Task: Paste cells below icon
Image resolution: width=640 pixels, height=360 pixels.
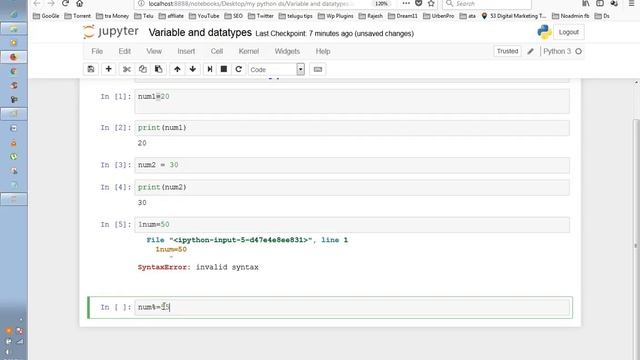Action: pos(158,69)
